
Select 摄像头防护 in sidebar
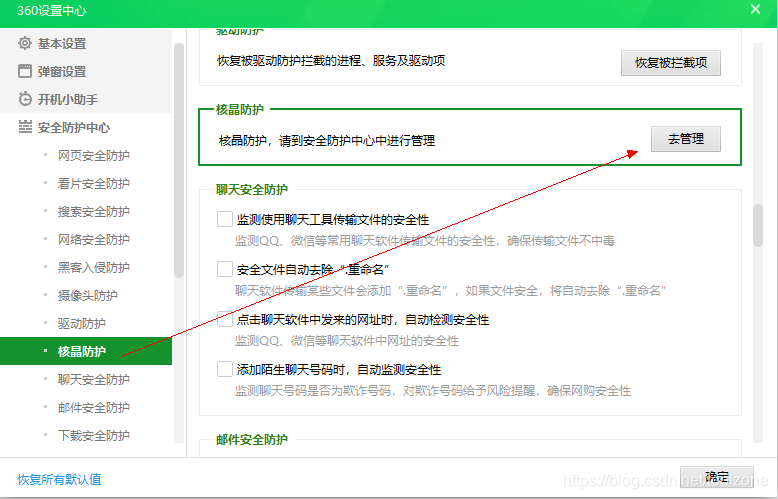[x=86, y=295]
